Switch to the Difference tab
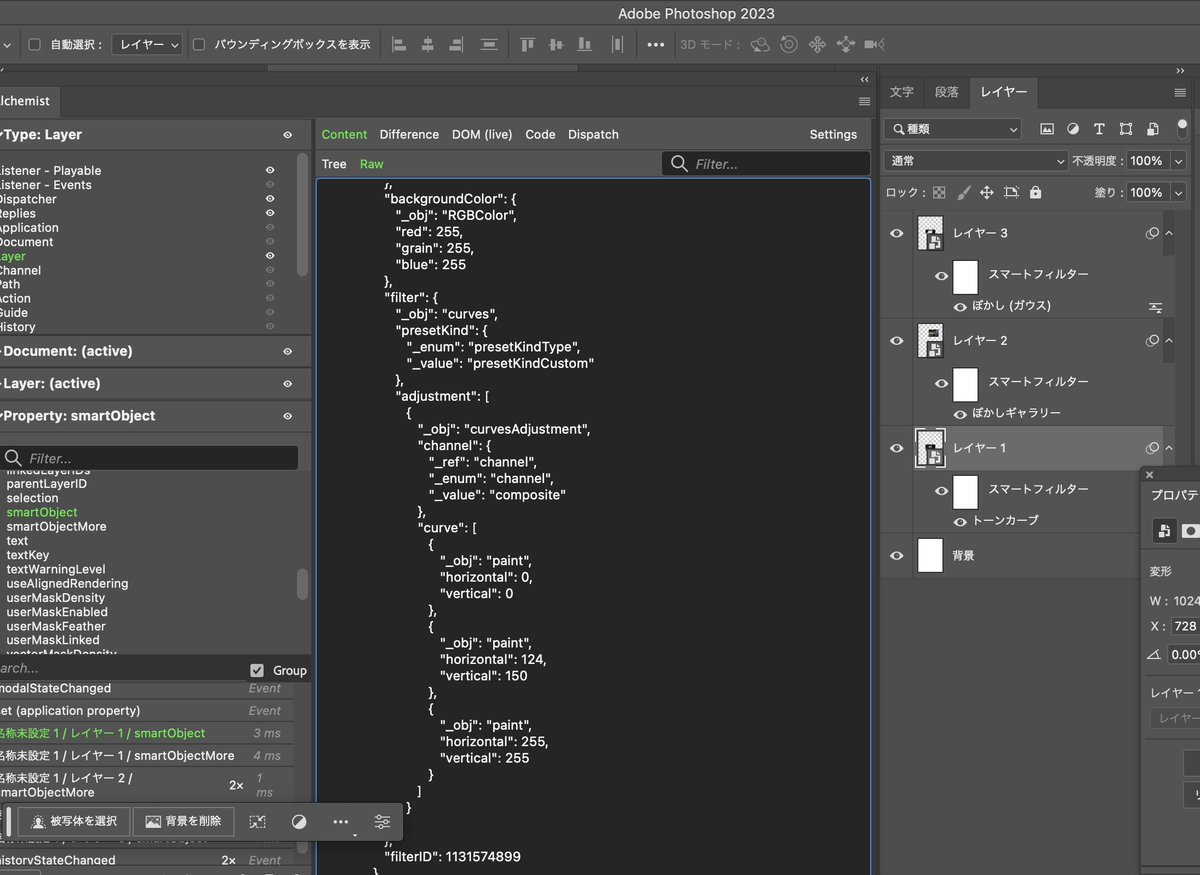 coord(409,134)
